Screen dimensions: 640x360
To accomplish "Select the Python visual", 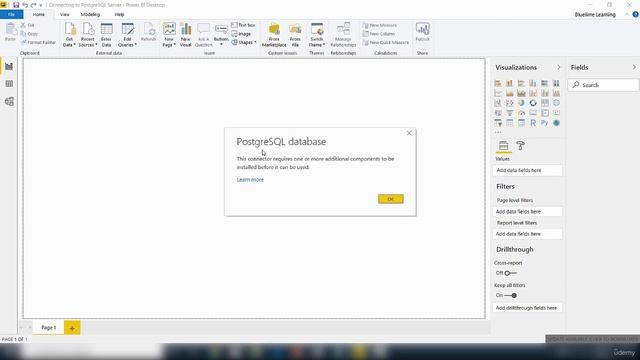I will 544,123.
